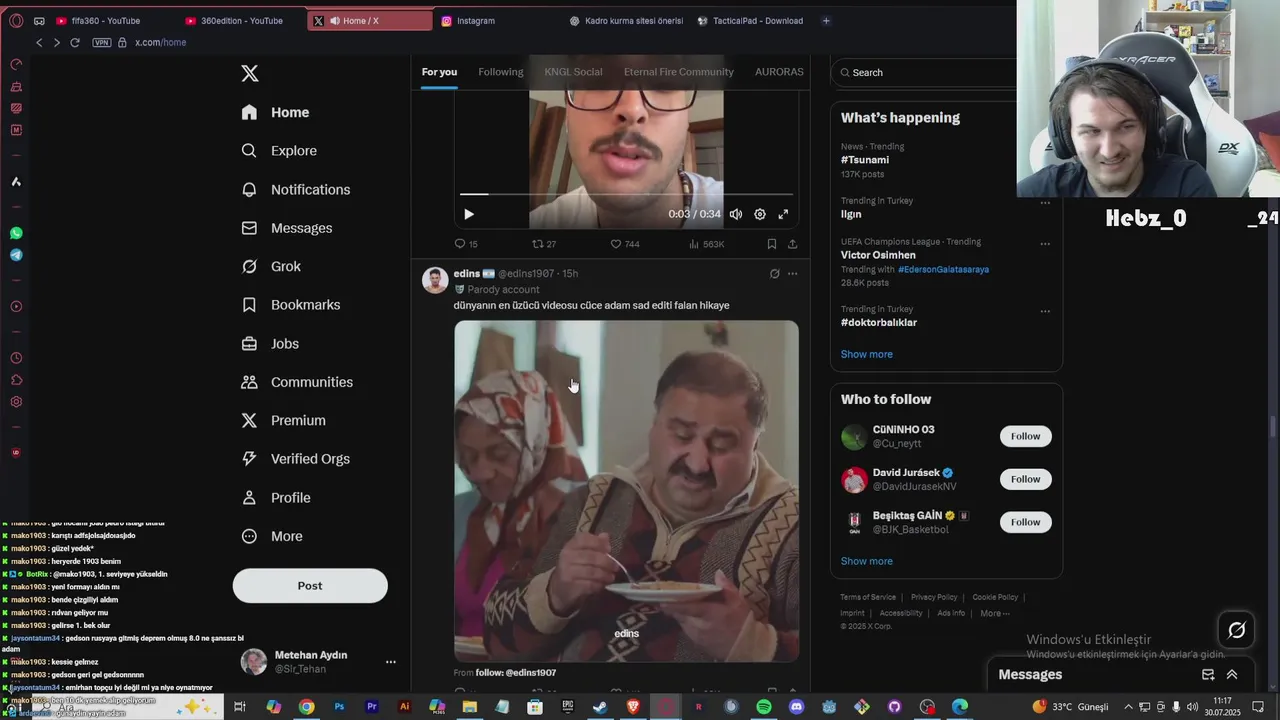Open Grok icon on the edins post
1280x720 pixels.
click(x=774, y=273)
